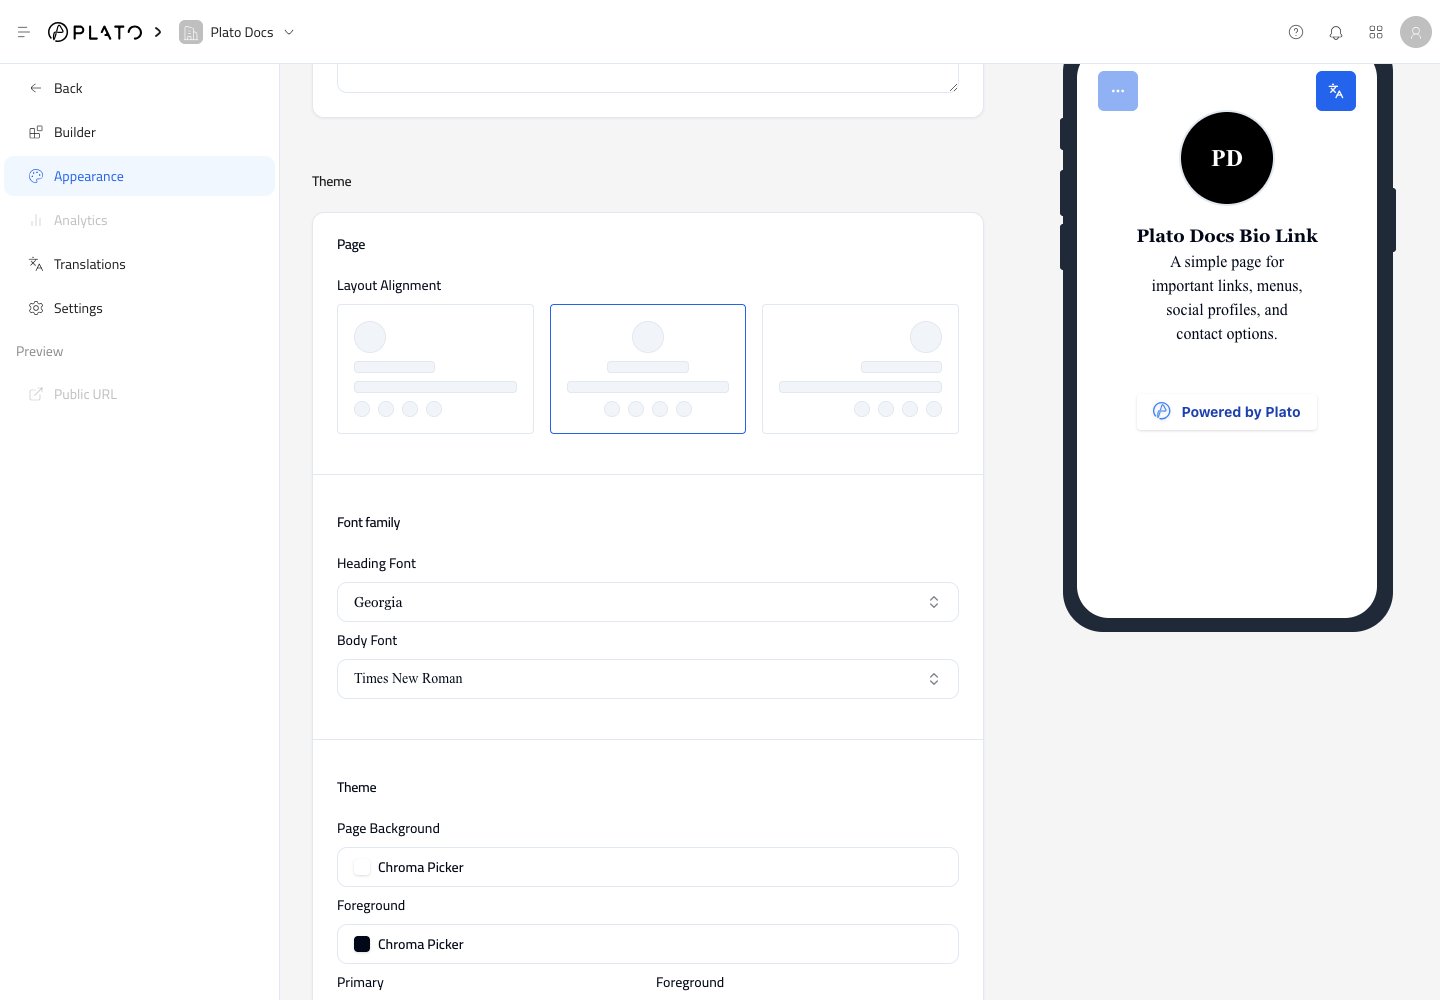Click the Translations language icon
1440x1000 pixels.
[36, 264]
